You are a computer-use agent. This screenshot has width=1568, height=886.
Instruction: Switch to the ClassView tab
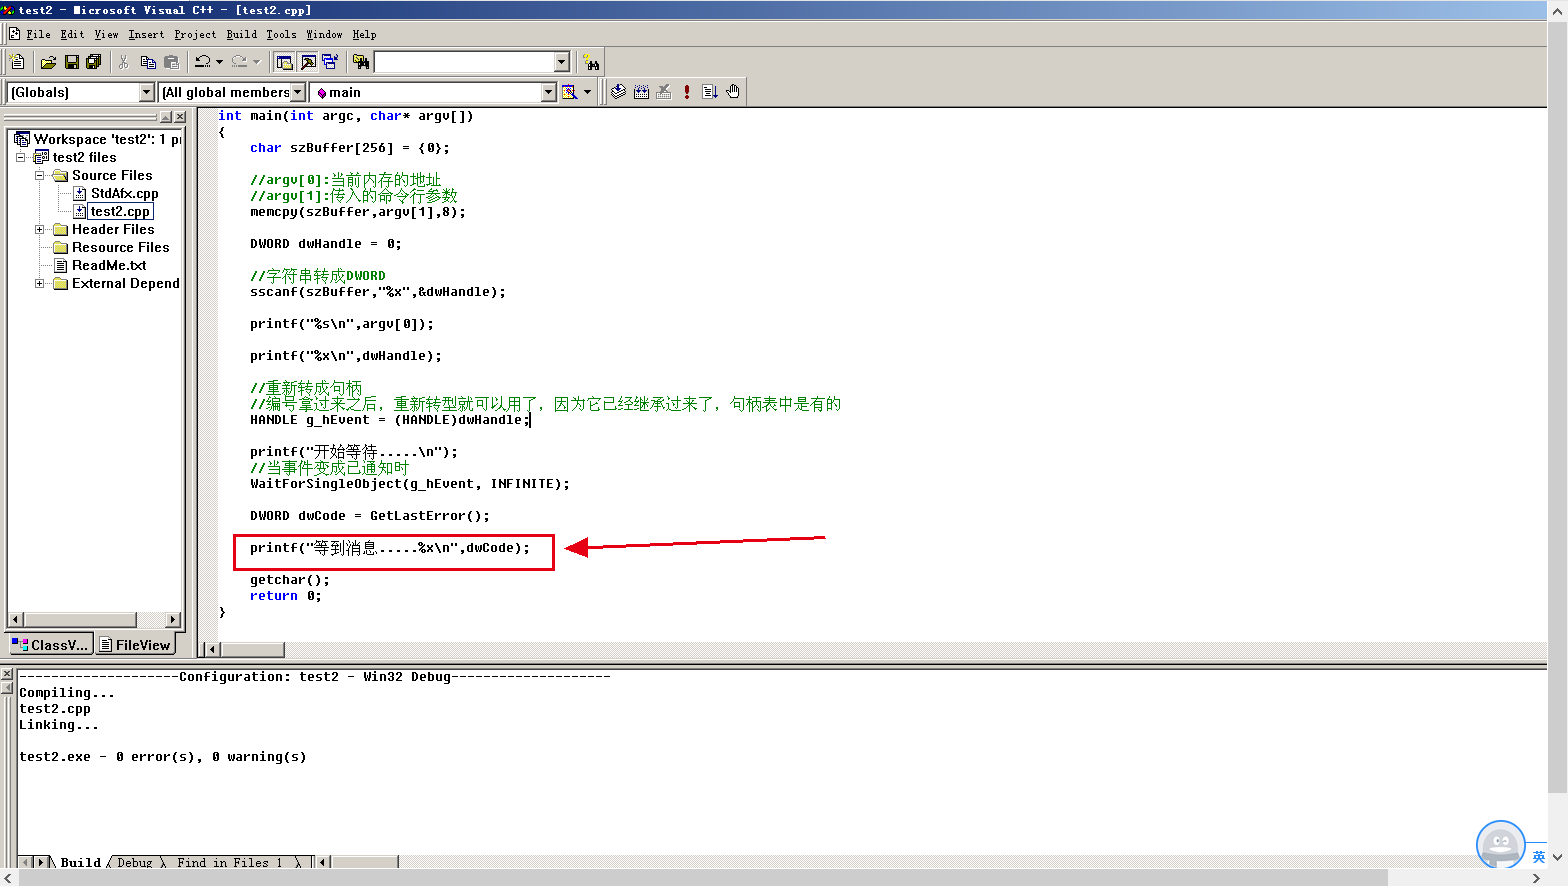(x=50, y=645)
